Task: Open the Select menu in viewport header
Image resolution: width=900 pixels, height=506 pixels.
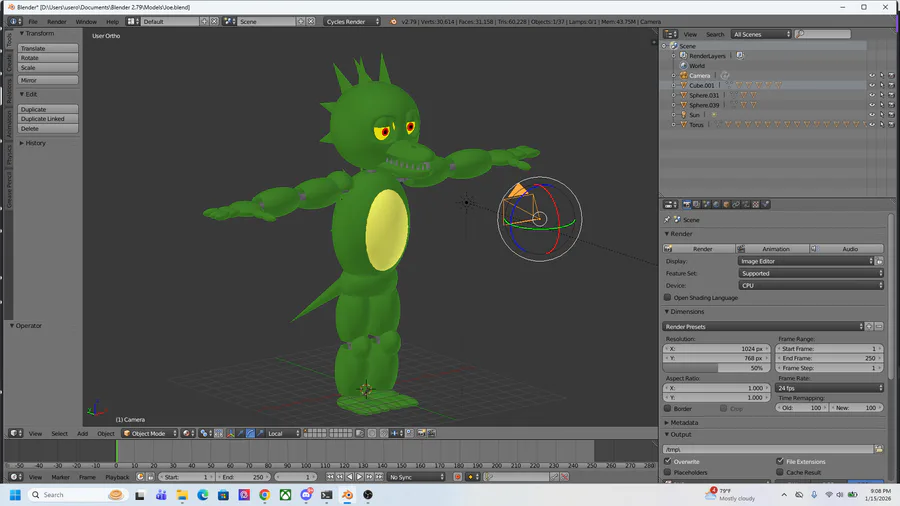Action: point(60,433)
